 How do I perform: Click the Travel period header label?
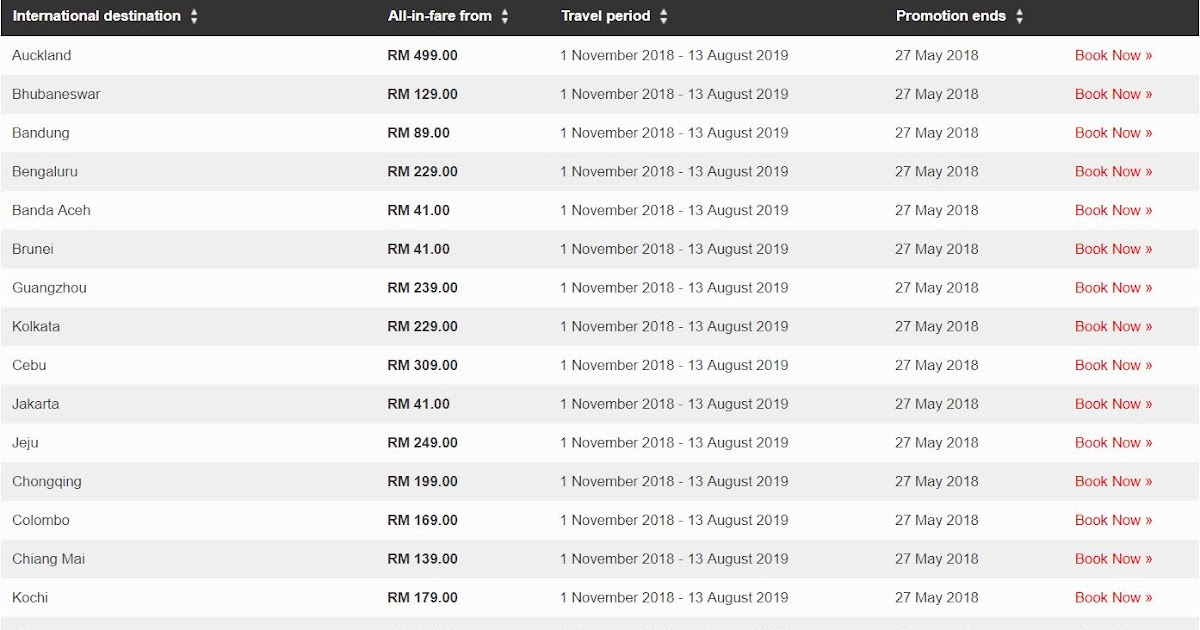coord(605,16)
